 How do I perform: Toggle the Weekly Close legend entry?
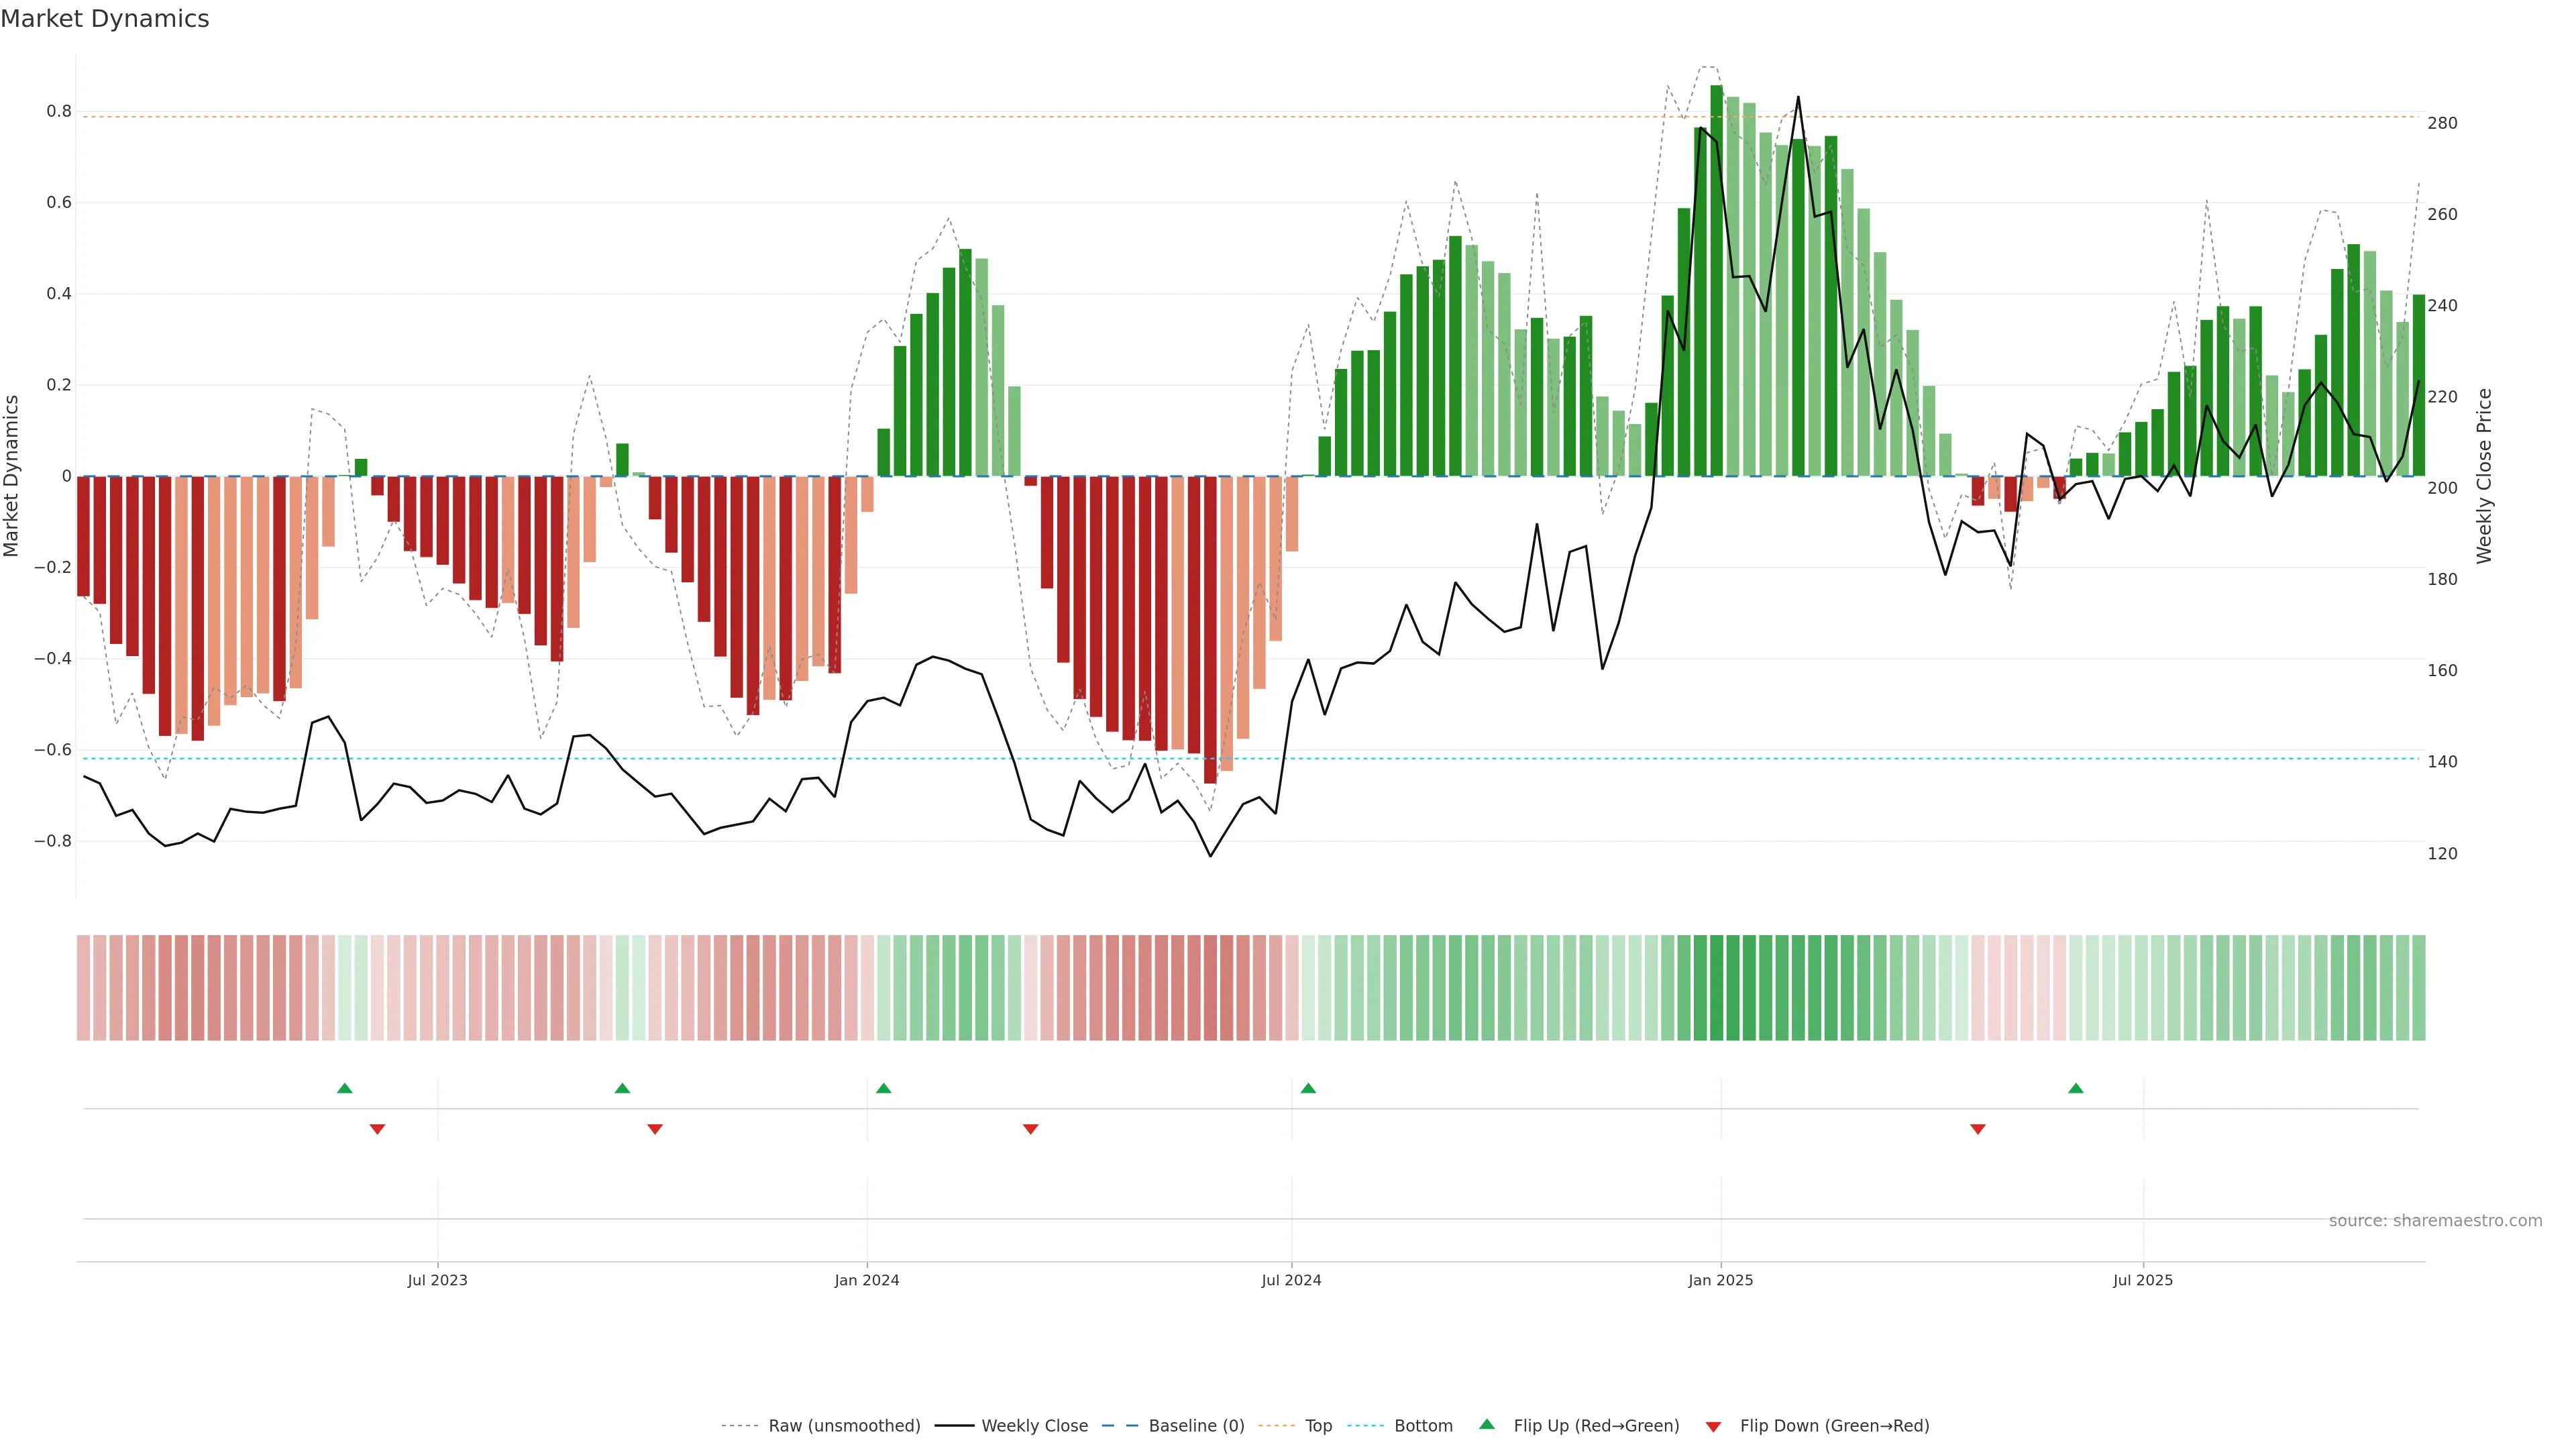[x=1034, y=1426]
